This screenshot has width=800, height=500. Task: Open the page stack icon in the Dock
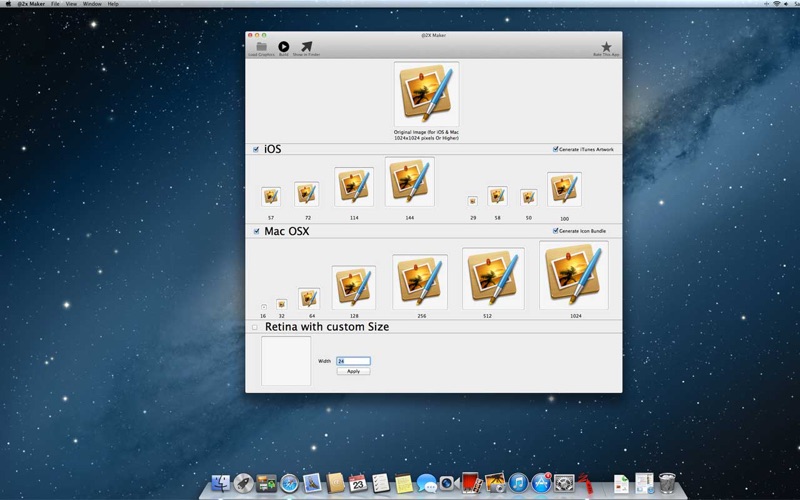[644, 483]
